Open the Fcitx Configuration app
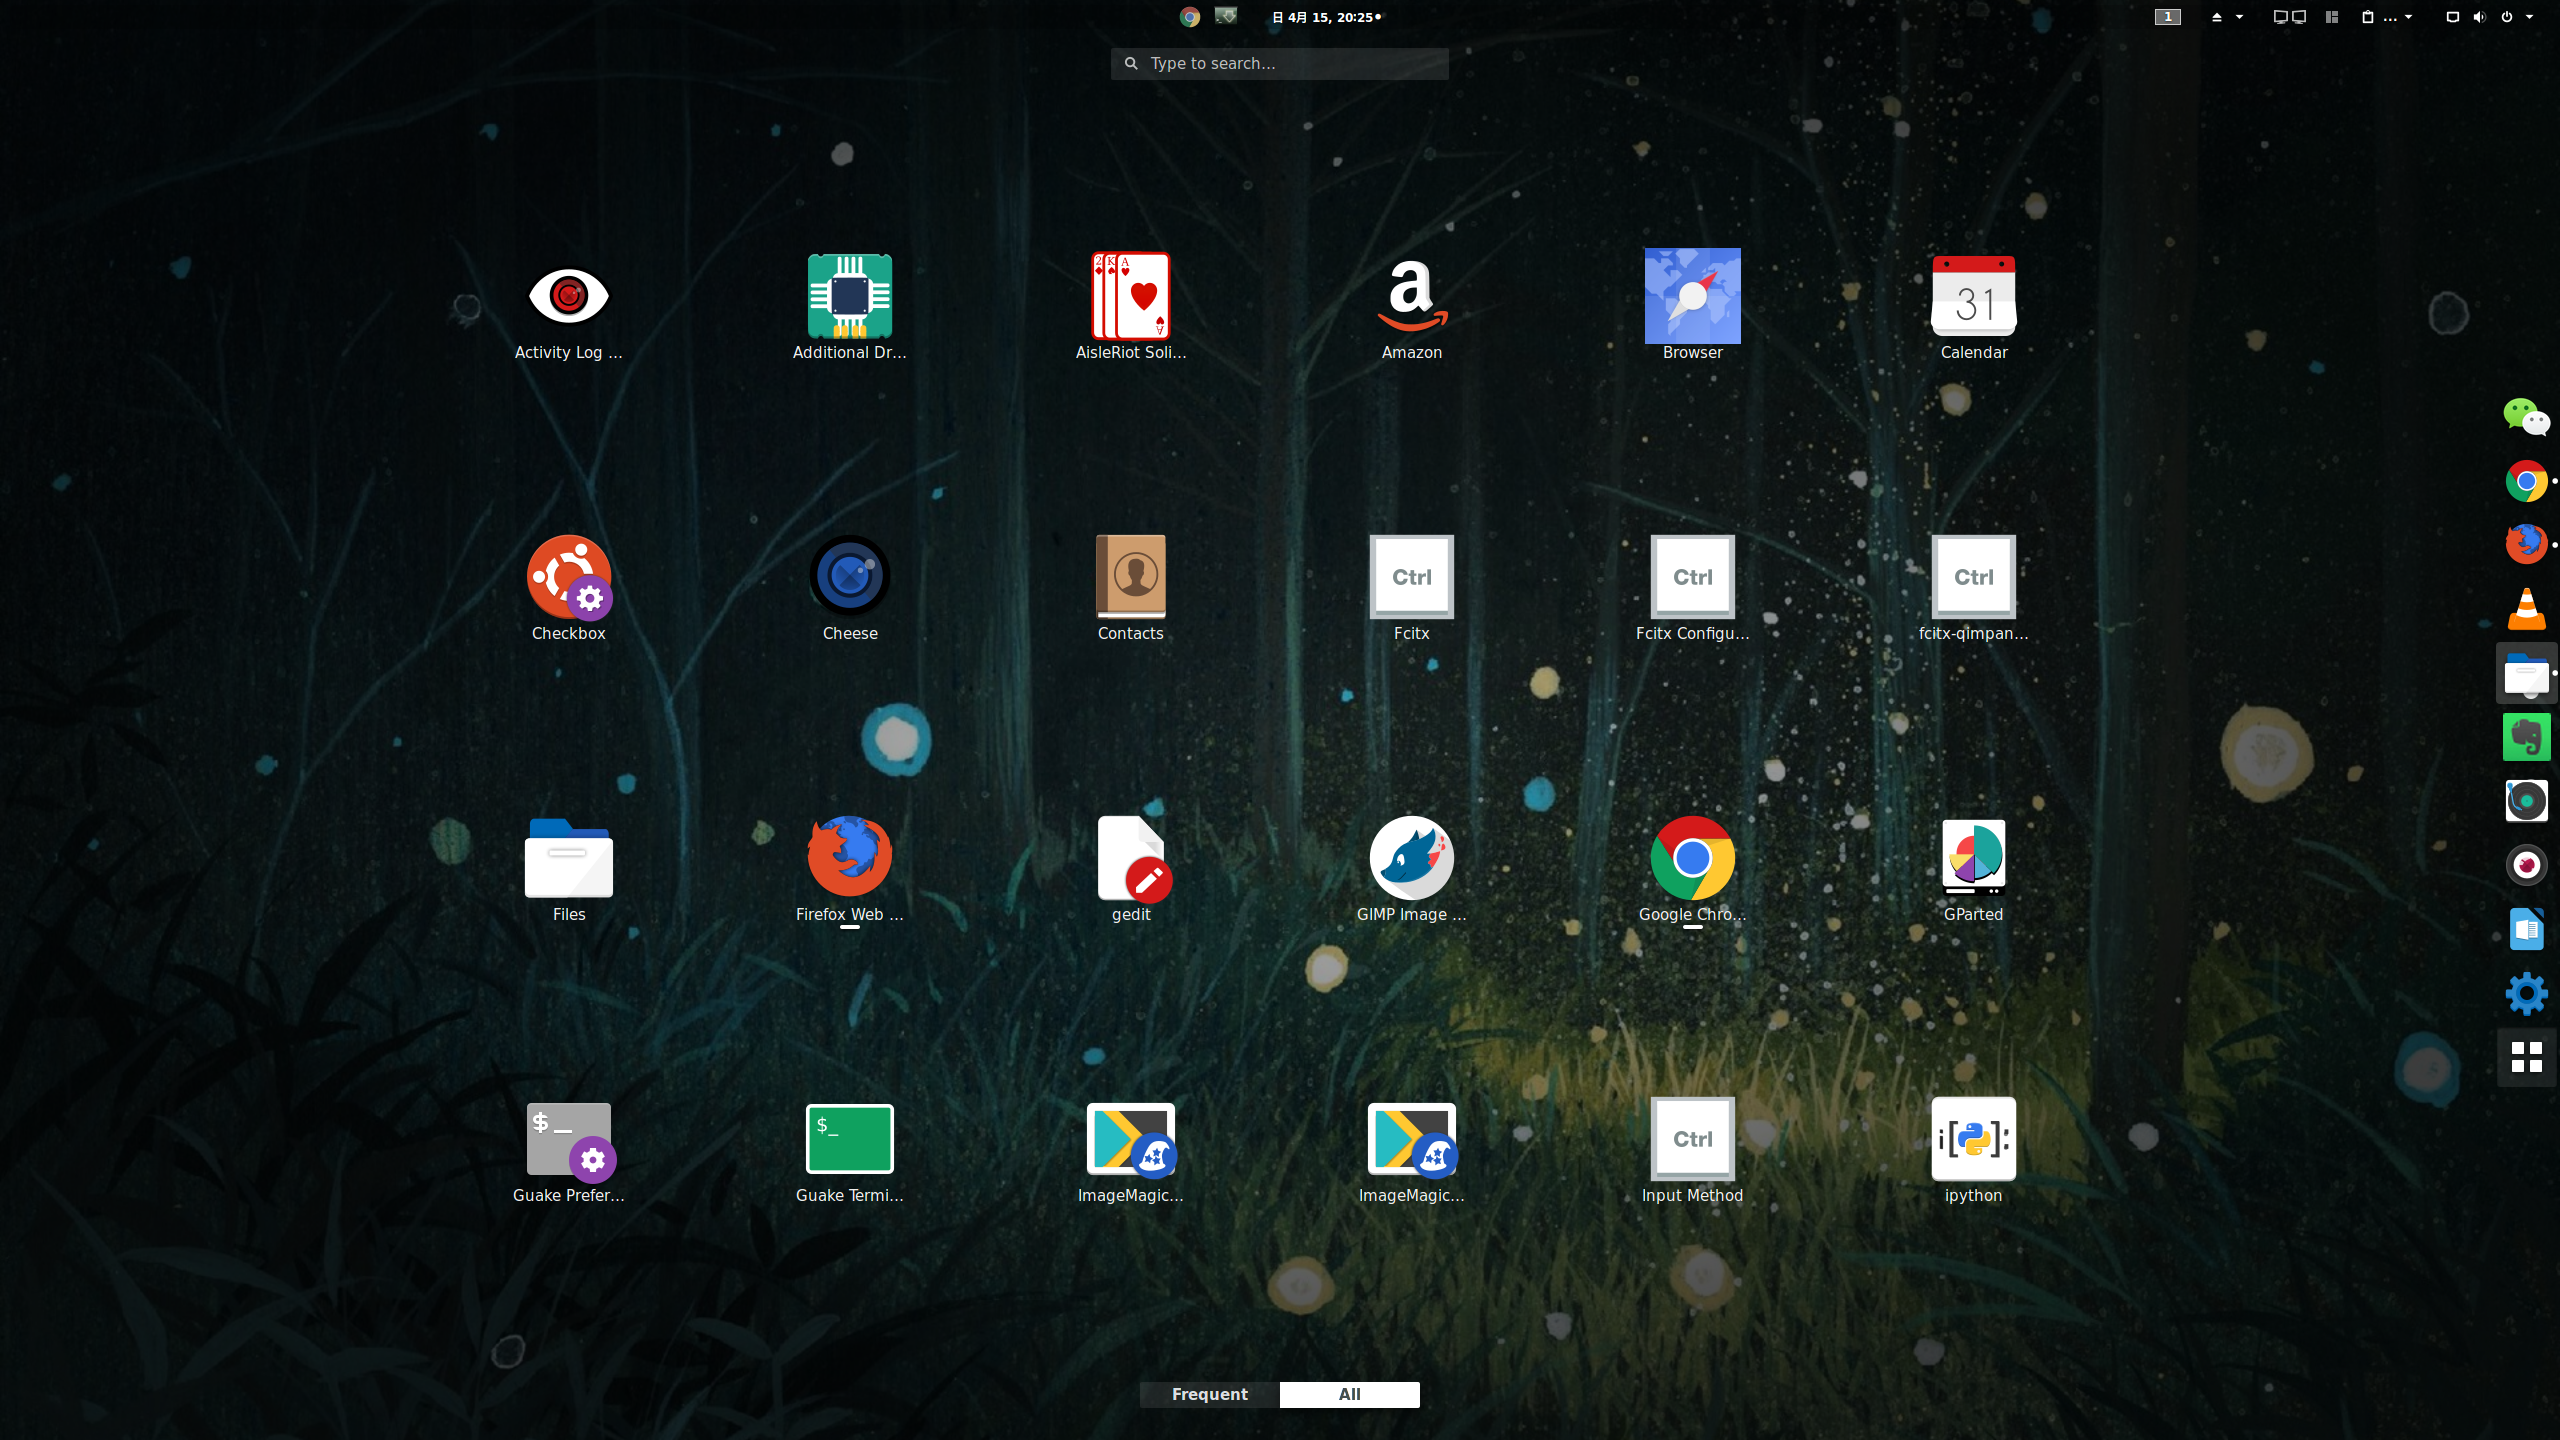The height and width of the screenshot is (1440, 2560). tap(1692, 589)
